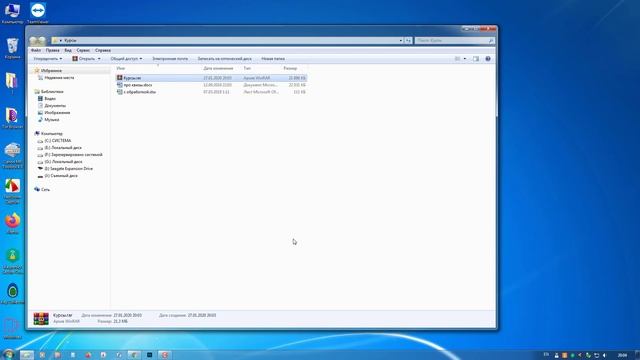
Task: Select Избранное in the navigation pane
Action: coord(51,71)
